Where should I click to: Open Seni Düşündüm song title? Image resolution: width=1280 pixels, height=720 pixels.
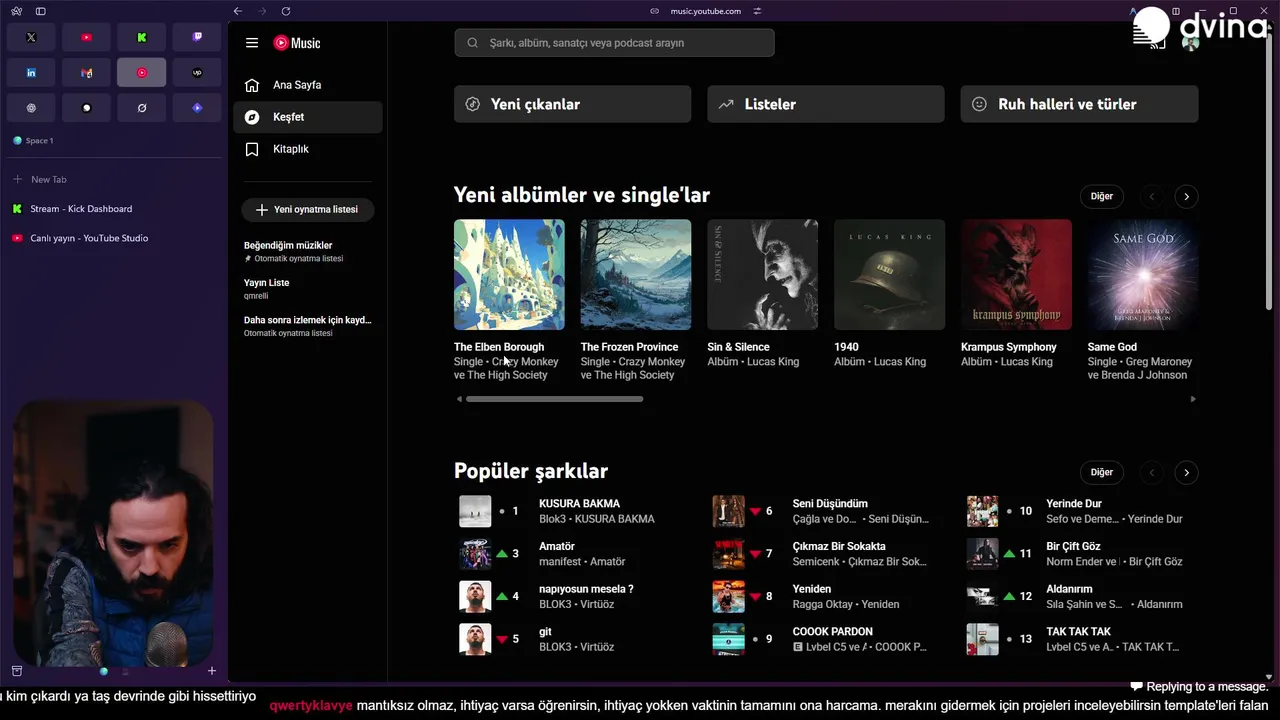click(x=830, y=504)
